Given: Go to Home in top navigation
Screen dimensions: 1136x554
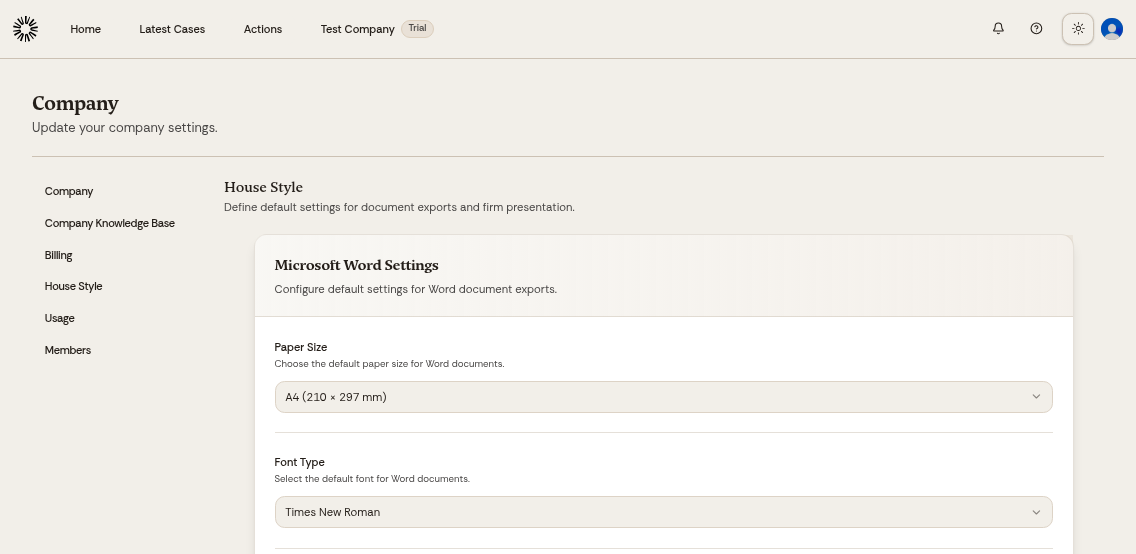Looking at the screenshot, I should 85,29.
